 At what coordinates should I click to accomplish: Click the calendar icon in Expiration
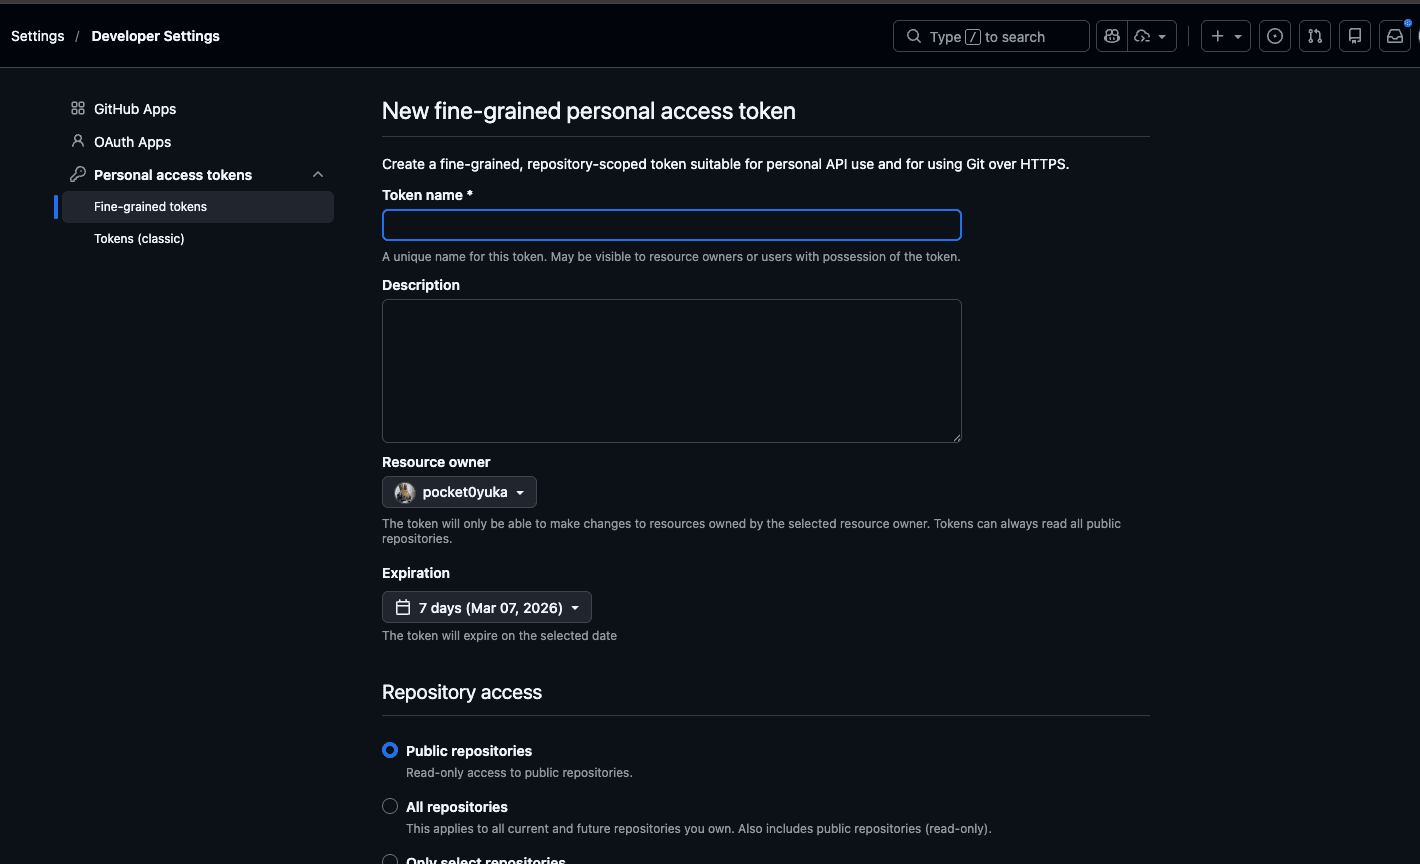pyautogui.click(x=403, y=607)
